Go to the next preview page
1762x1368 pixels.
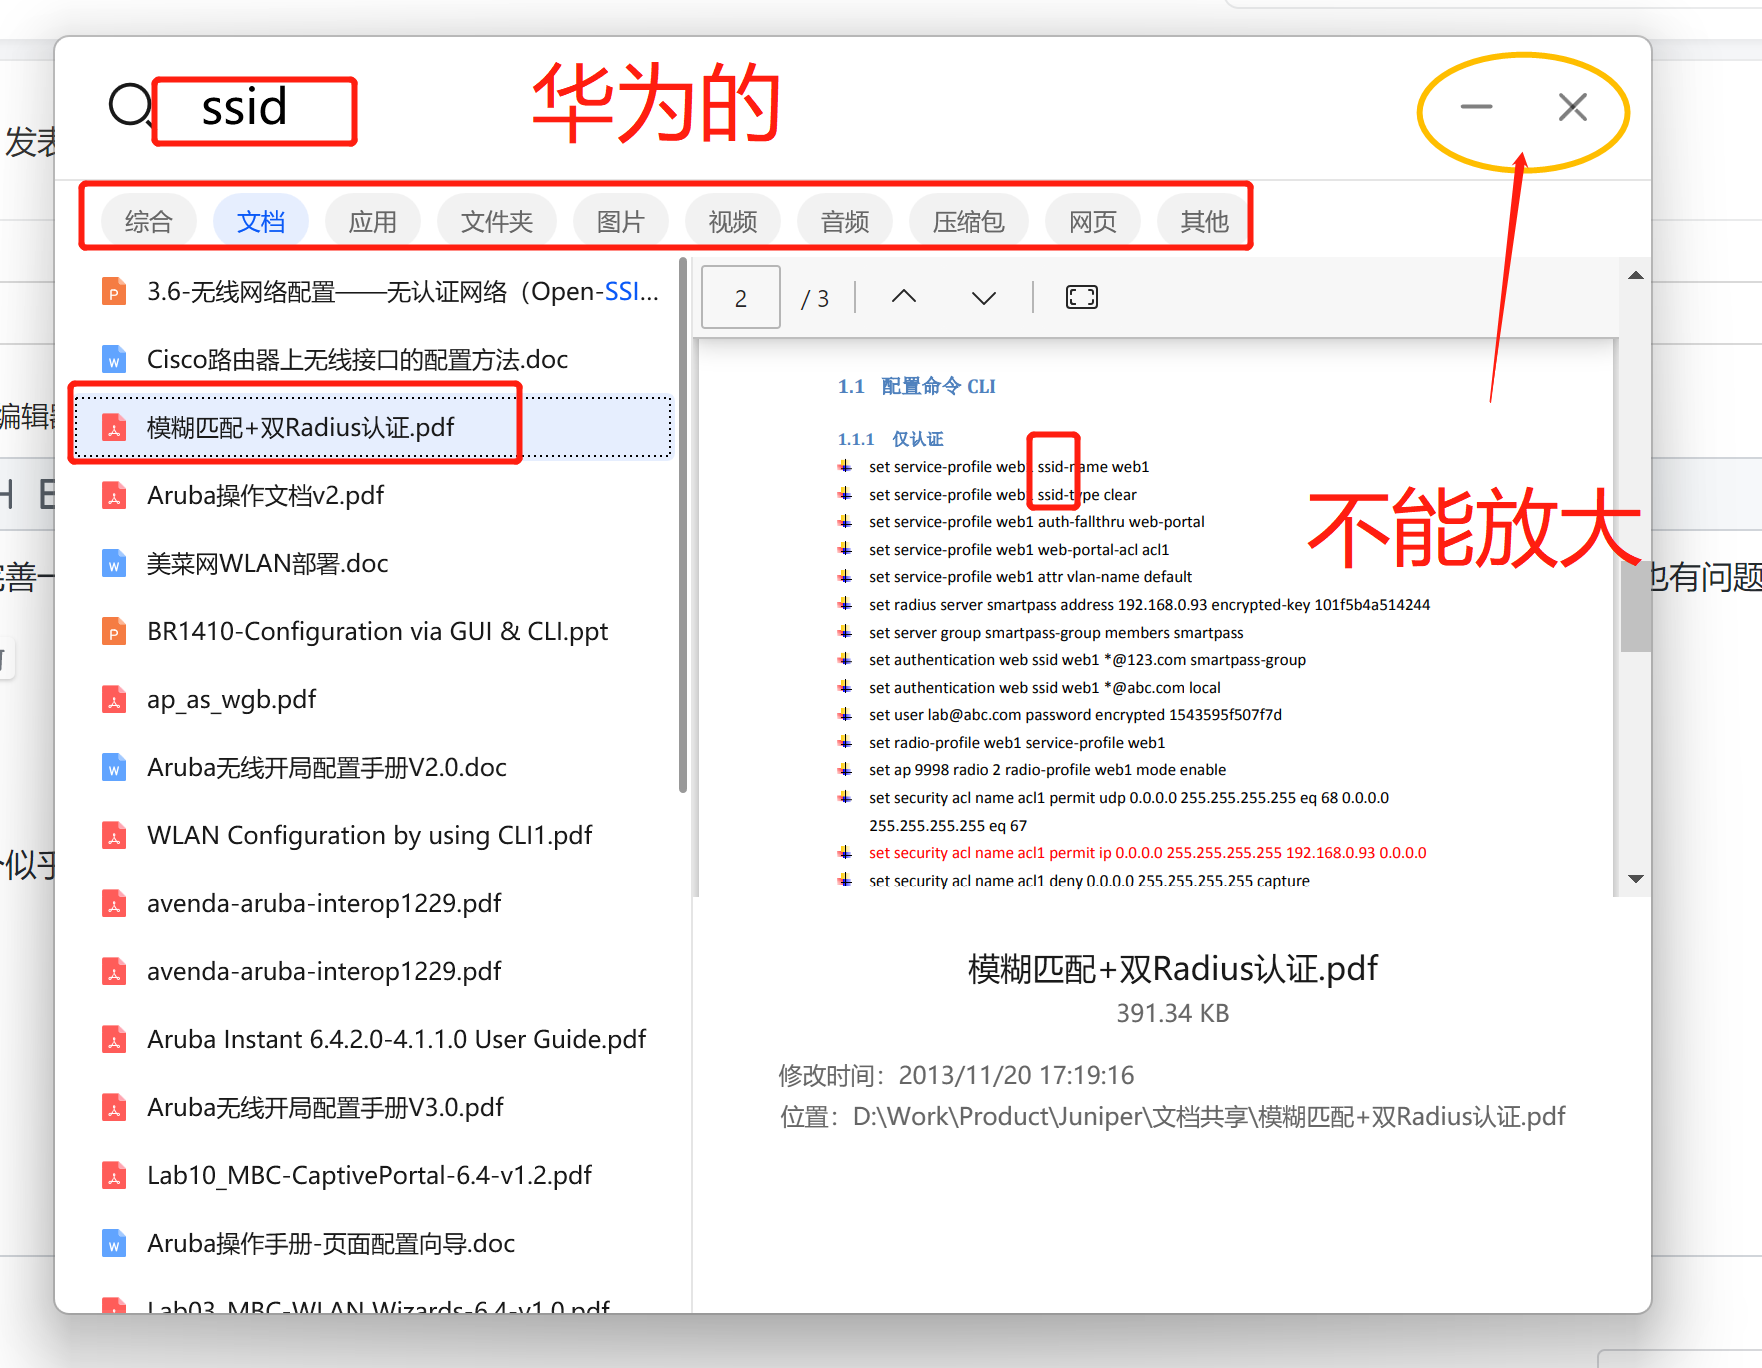984,297
